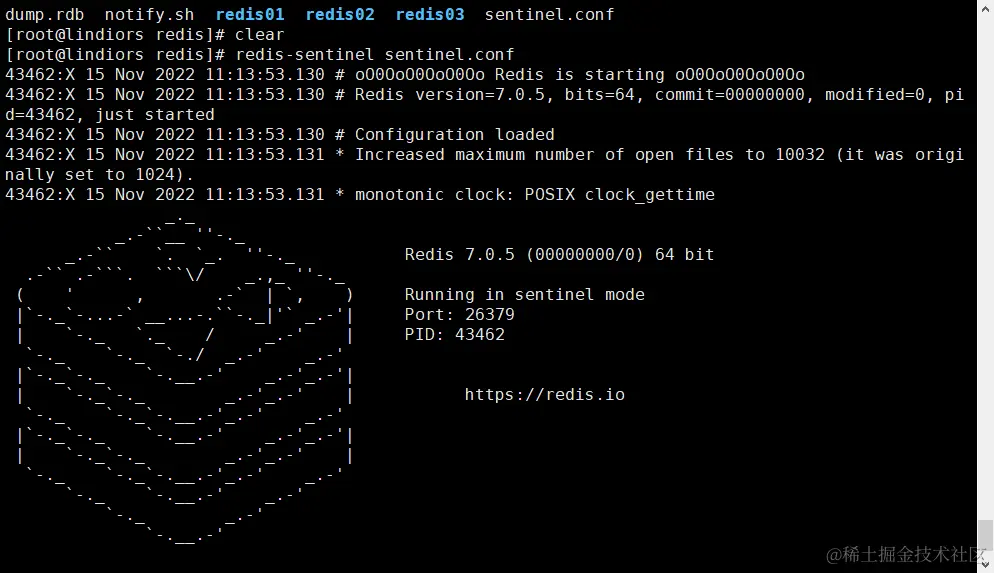Click the https://redis.io link
Image resolution: width=994 pixels, height=573 pixels.
[544, 395]
